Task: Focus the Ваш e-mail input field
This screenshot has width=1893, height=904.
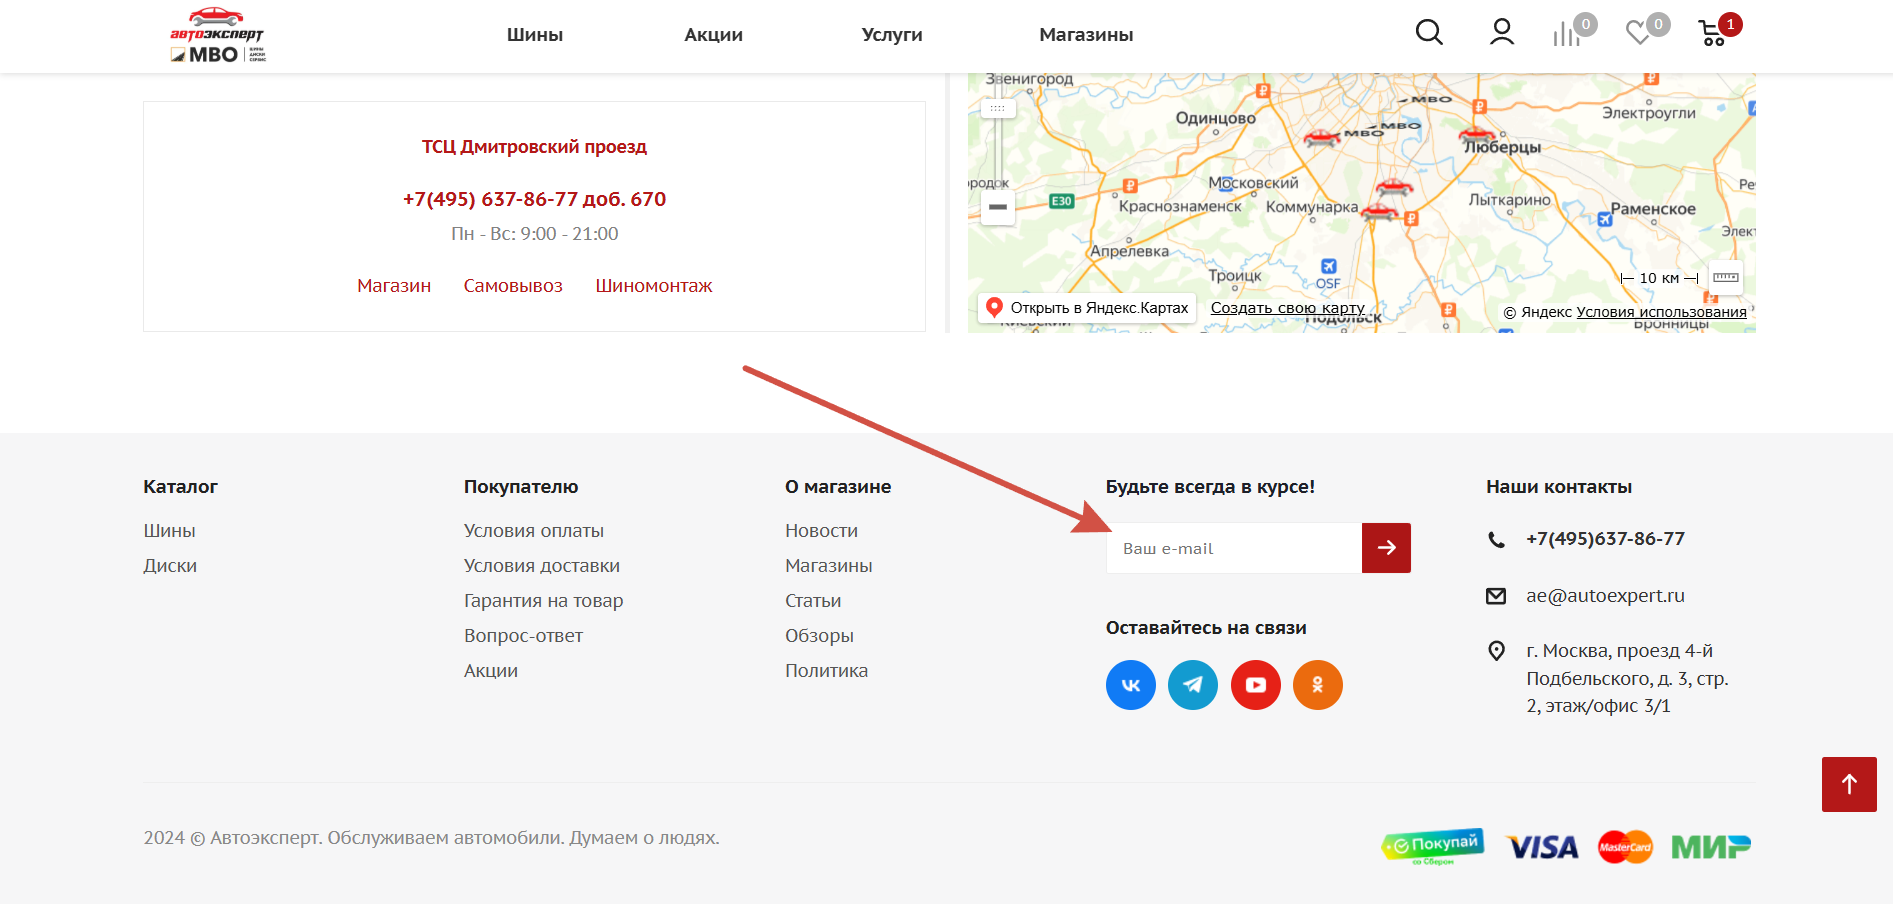Action: point(1234,548)
